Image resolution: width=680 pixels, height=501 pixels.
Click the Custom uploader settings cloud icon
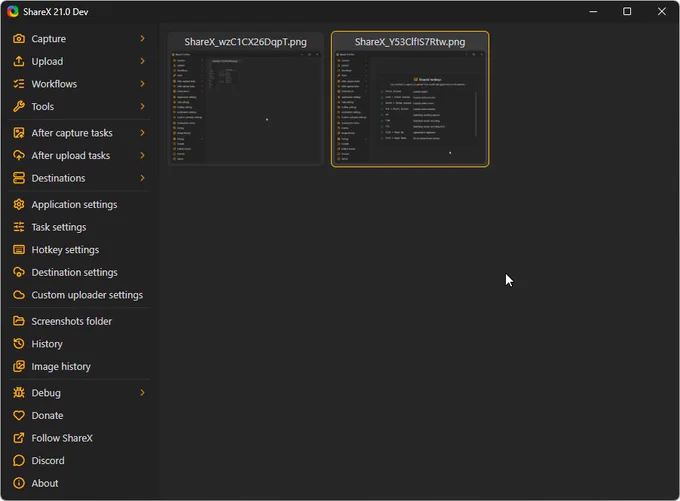19,295
